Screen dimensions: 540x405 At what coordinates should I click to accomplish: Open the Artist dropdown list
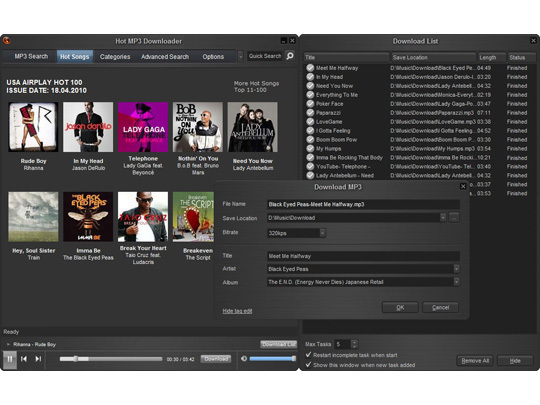(456, 269)
